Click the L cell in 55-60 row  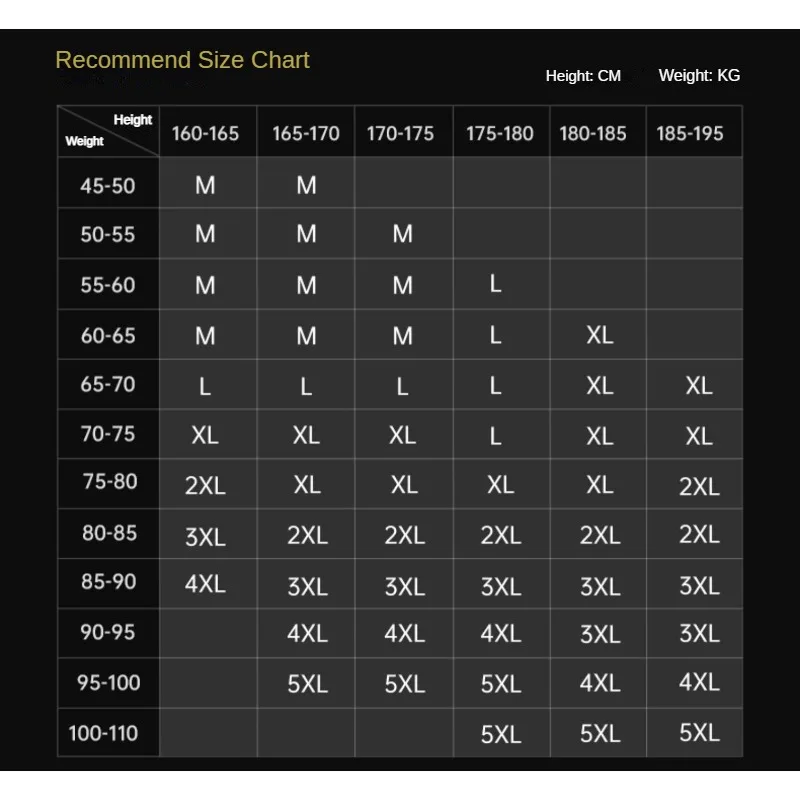click(496, 284)
